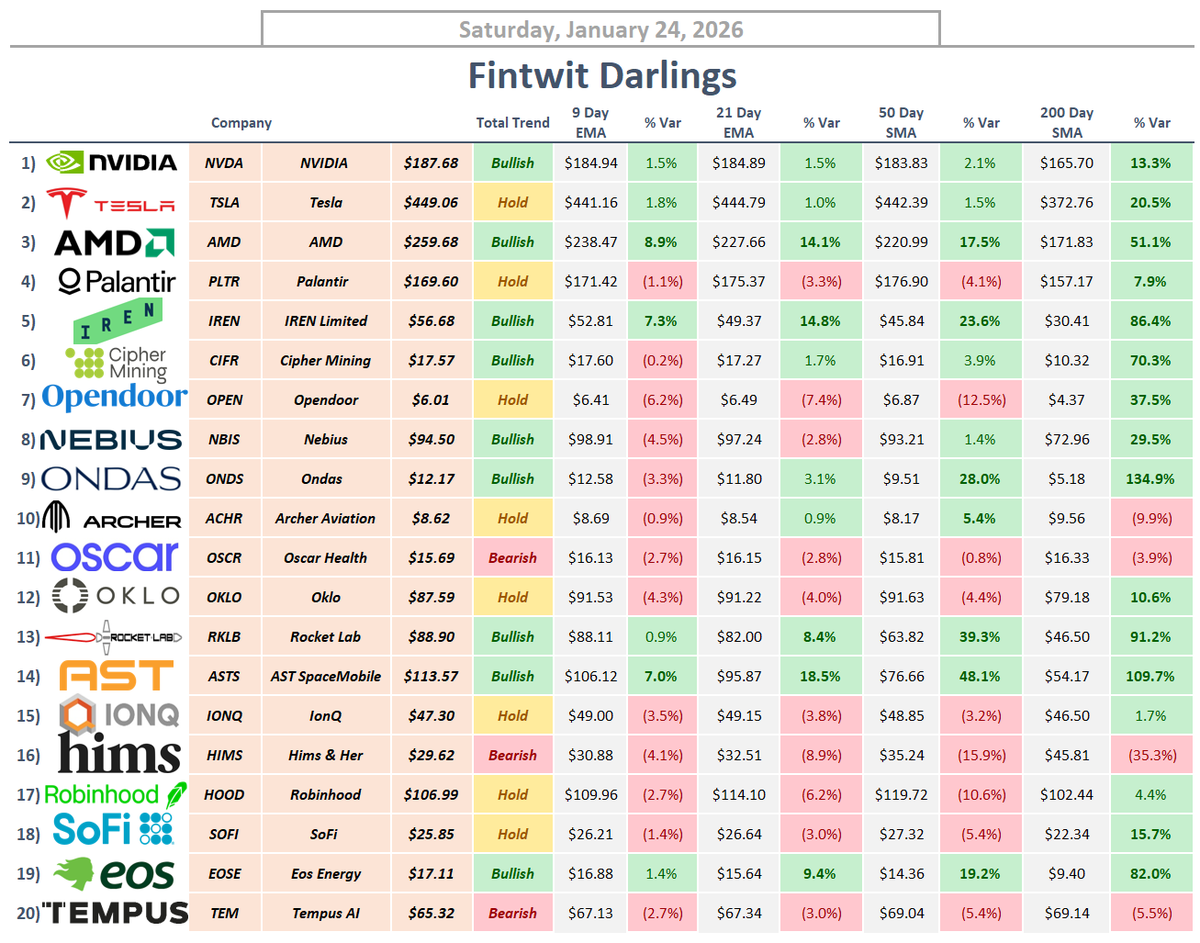Toggle TSLA's Hold trend indicator

513,201
